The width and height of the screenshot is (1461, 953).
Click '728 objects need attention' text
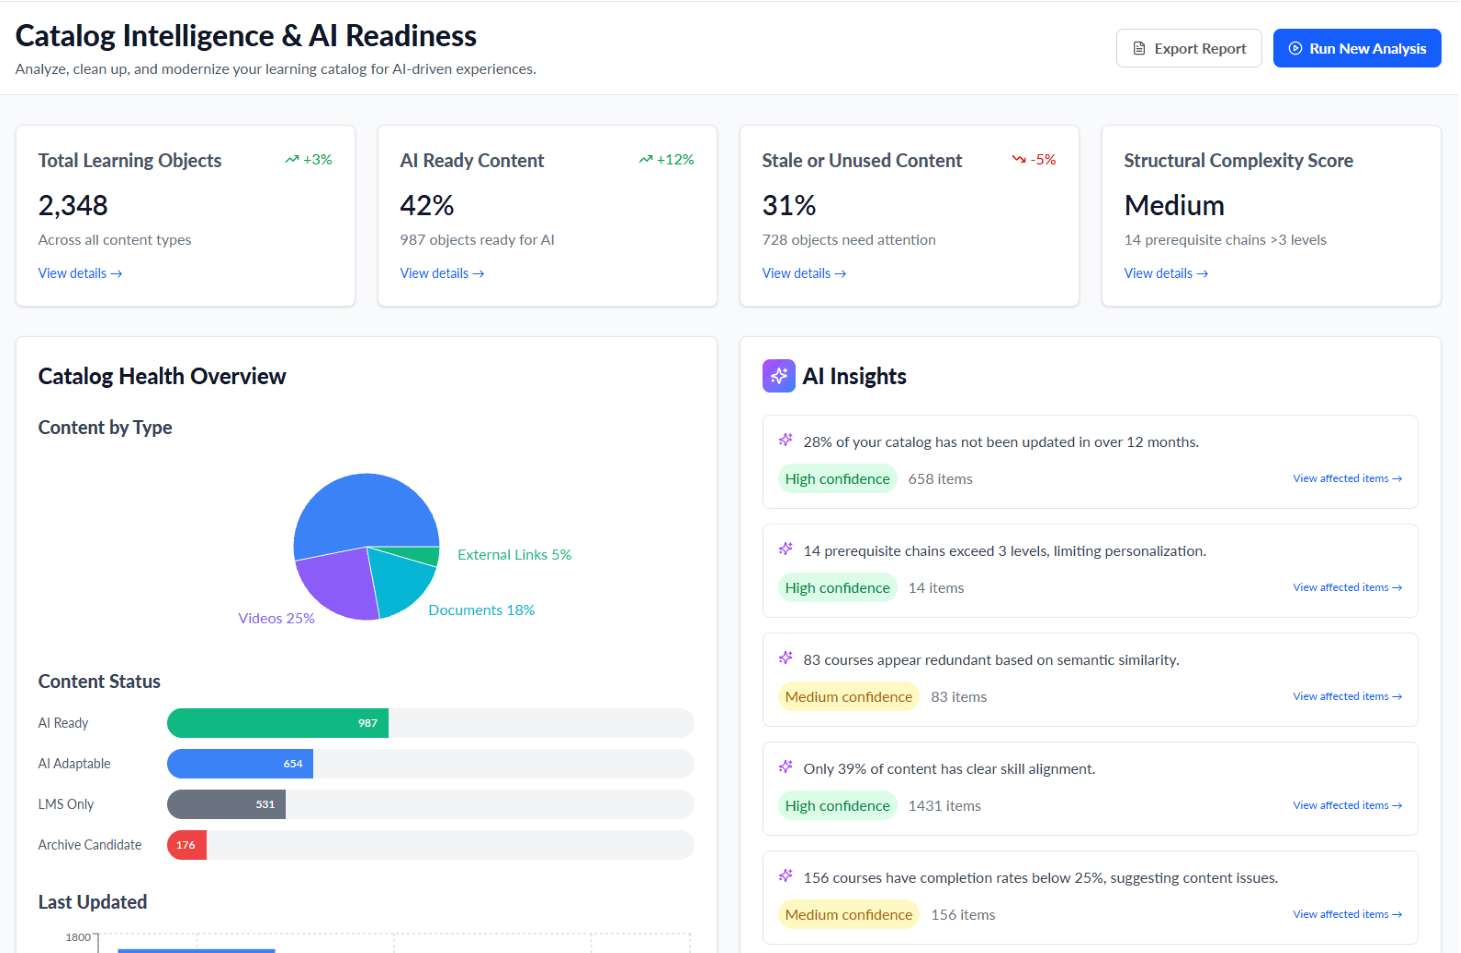(849, 240)
